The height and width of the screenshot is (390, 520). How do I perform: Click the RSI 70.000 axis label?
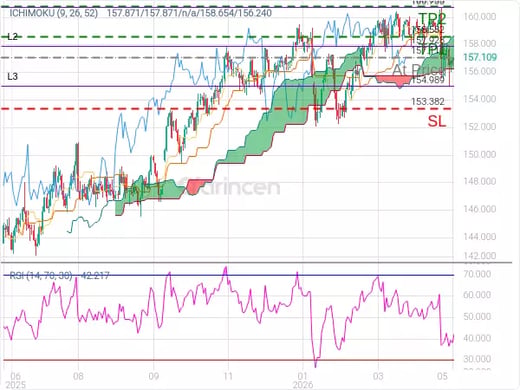[x=477, y=274]
